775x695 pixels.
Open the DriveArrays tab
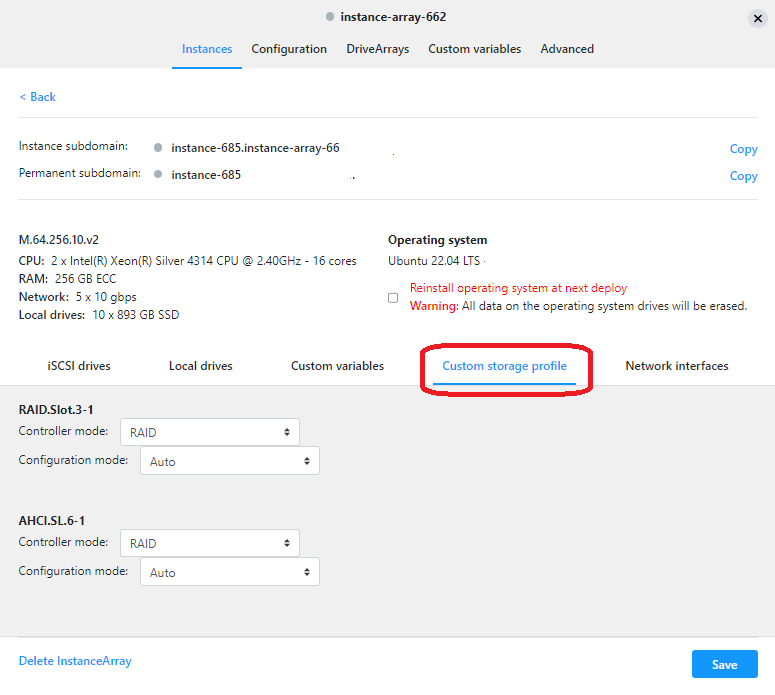click(x=377, y=49)
